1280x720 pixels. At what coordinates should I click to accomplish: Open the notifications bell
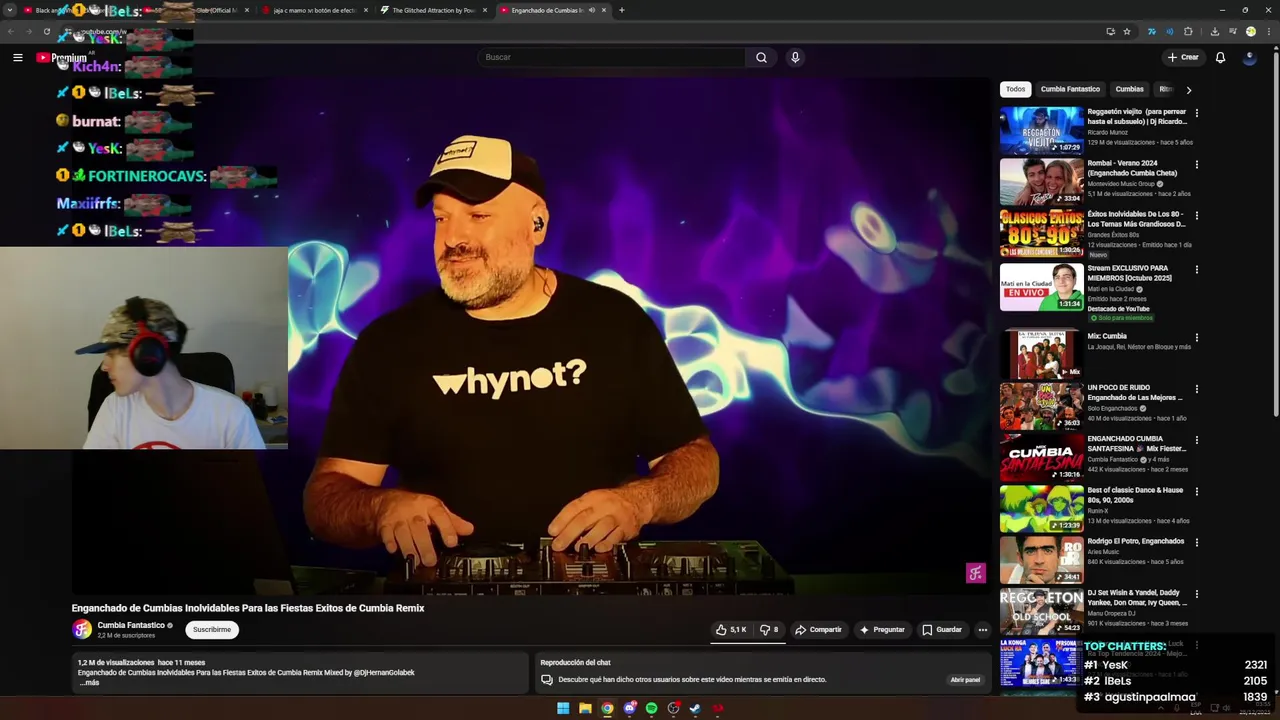click(1220, 57)
